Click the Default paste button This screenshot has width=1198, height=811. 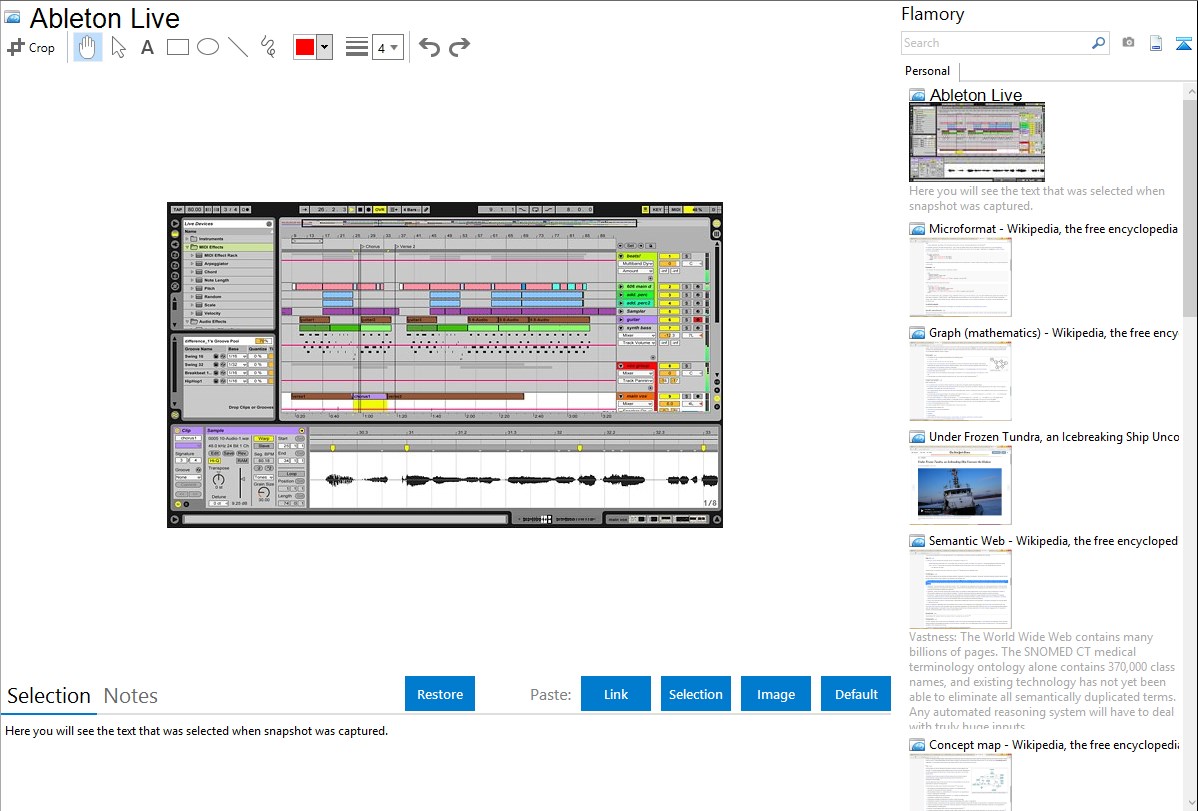(856, 694)
